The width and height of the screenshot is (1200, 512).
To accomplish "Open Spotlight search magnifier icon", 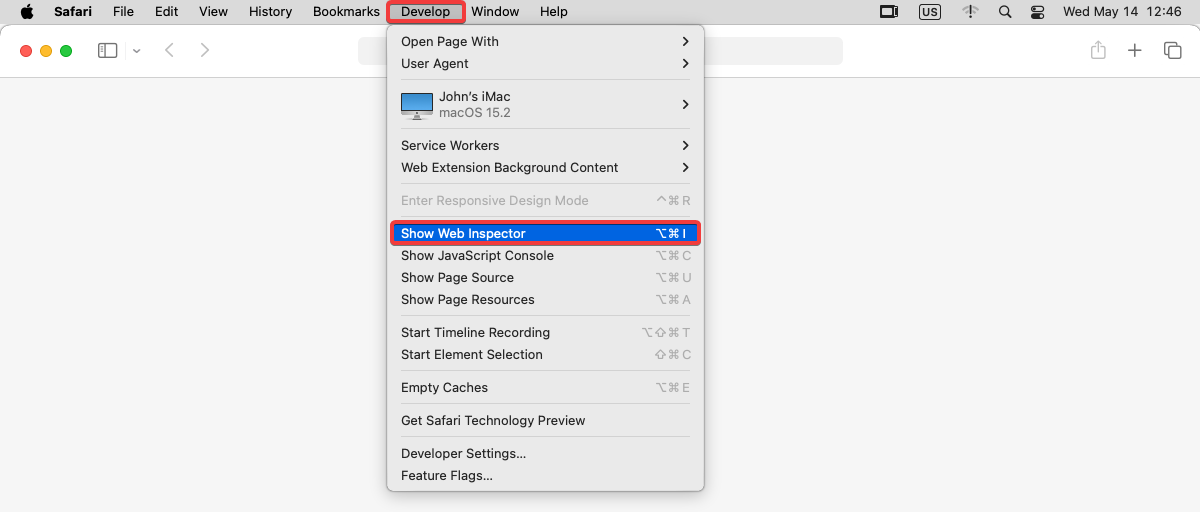I will 1006,12.
